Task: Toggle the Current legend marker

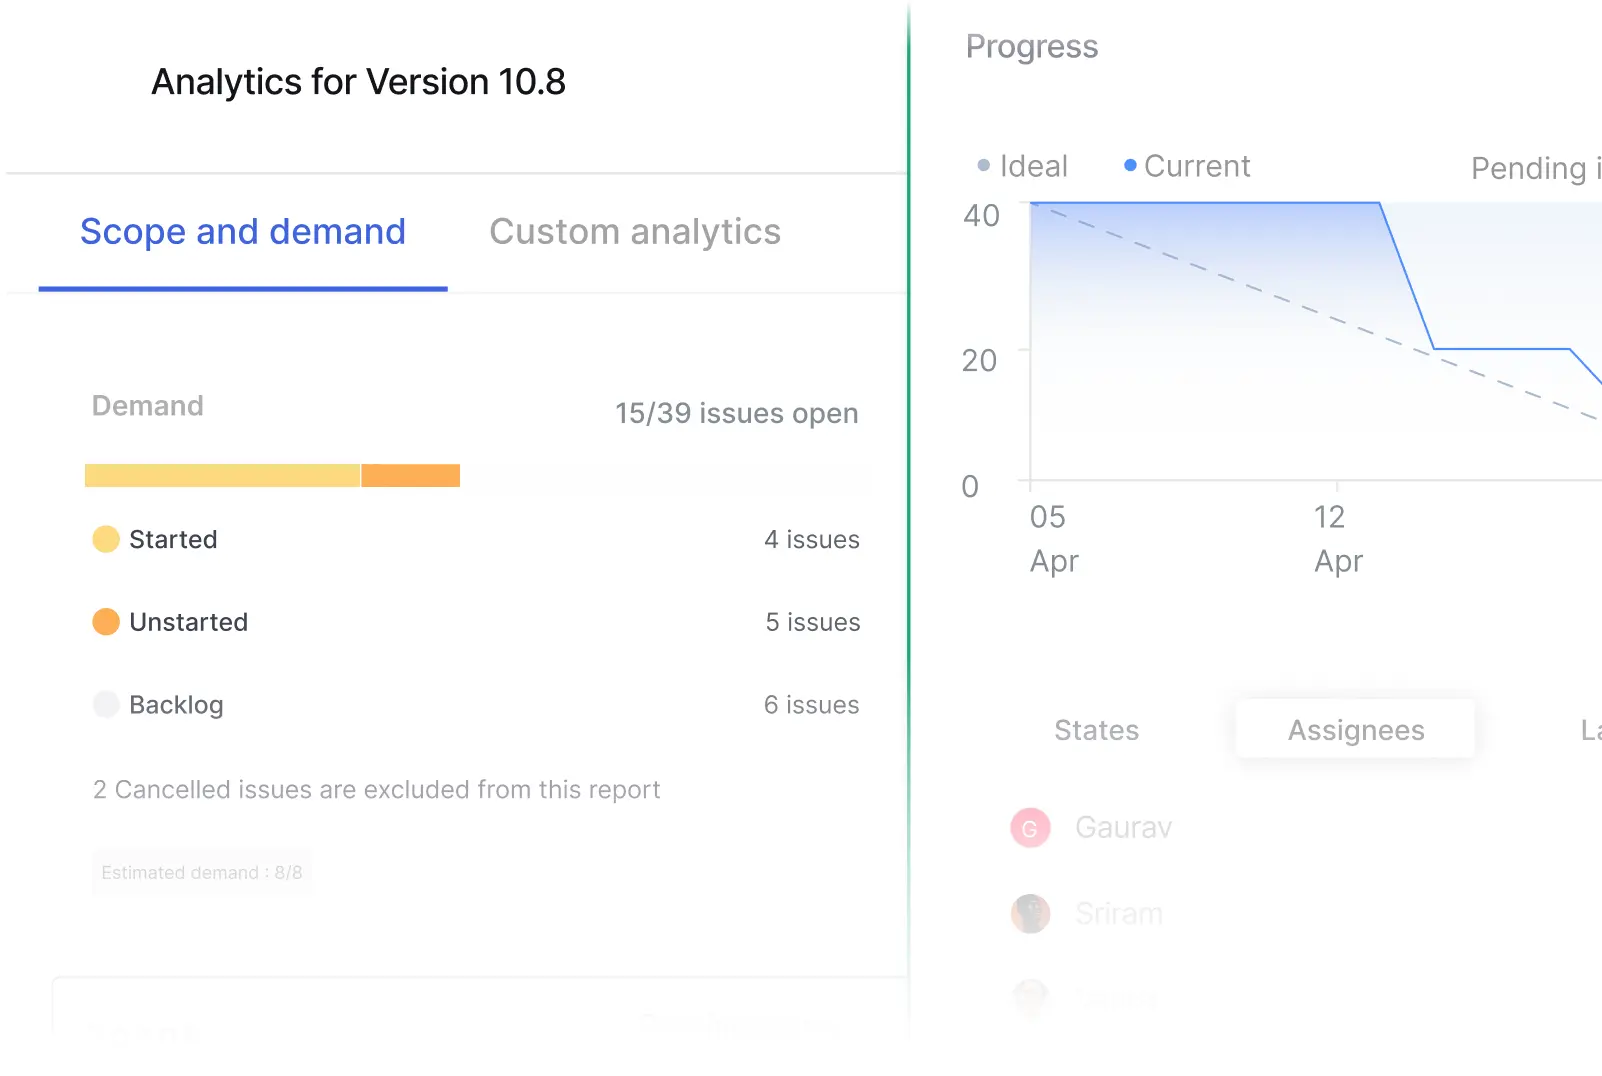Action: pyautogui.click(x=1130, y=166)
